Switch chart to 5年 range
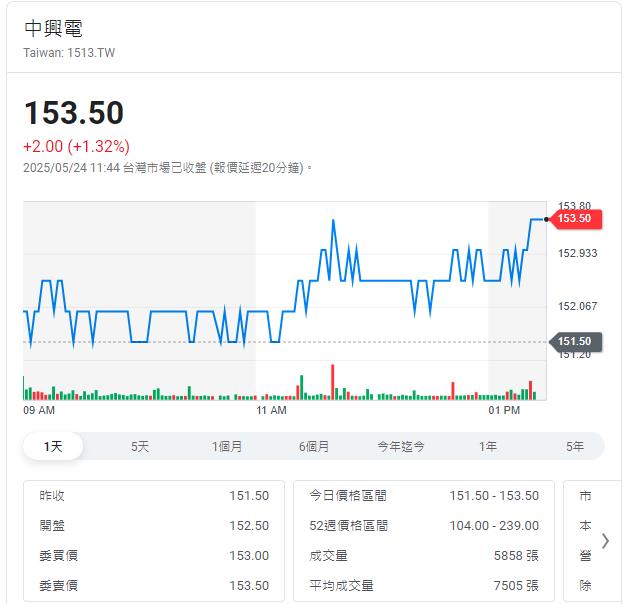This screenshot has height=604, width=627. [575, 446]
